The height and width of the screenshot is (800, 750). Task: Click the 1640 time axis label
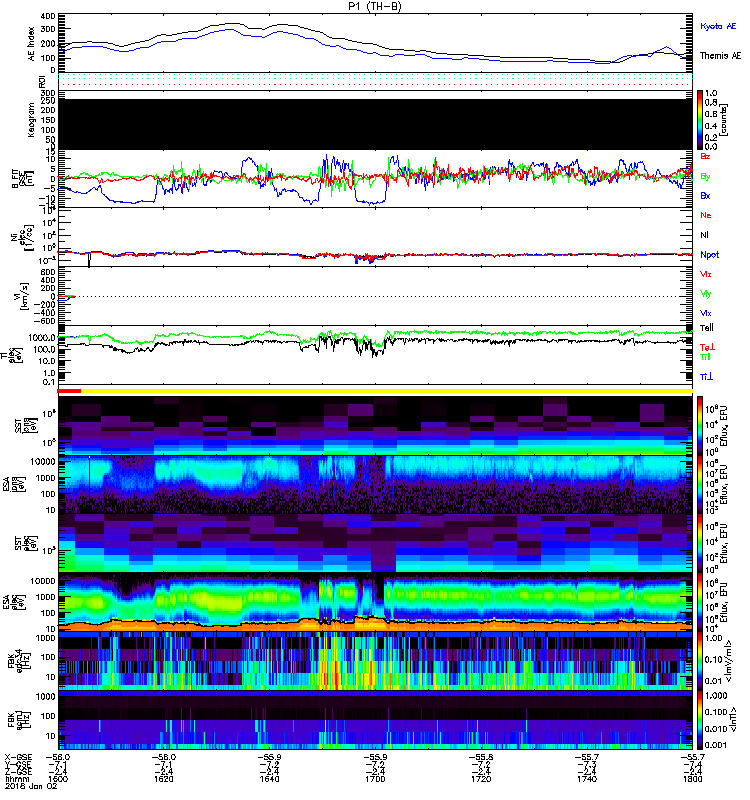coord(269,779)
